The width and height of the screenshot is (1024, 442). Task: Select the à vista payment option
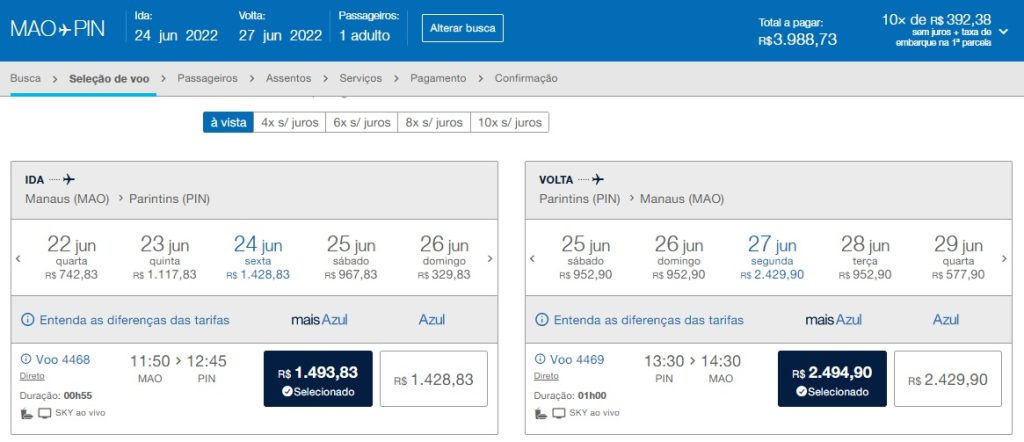tap(228, 122)
